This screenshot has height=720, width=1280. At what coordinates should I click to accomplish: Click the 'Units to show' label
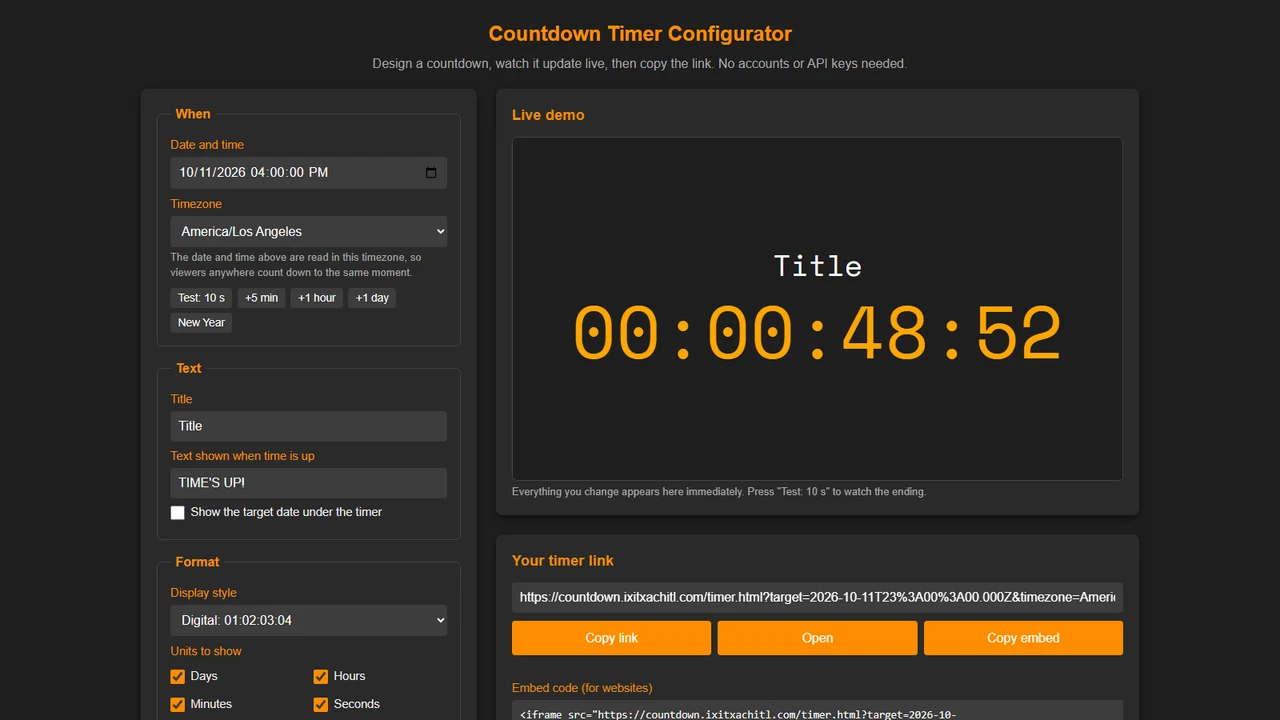tap(206, 651)
